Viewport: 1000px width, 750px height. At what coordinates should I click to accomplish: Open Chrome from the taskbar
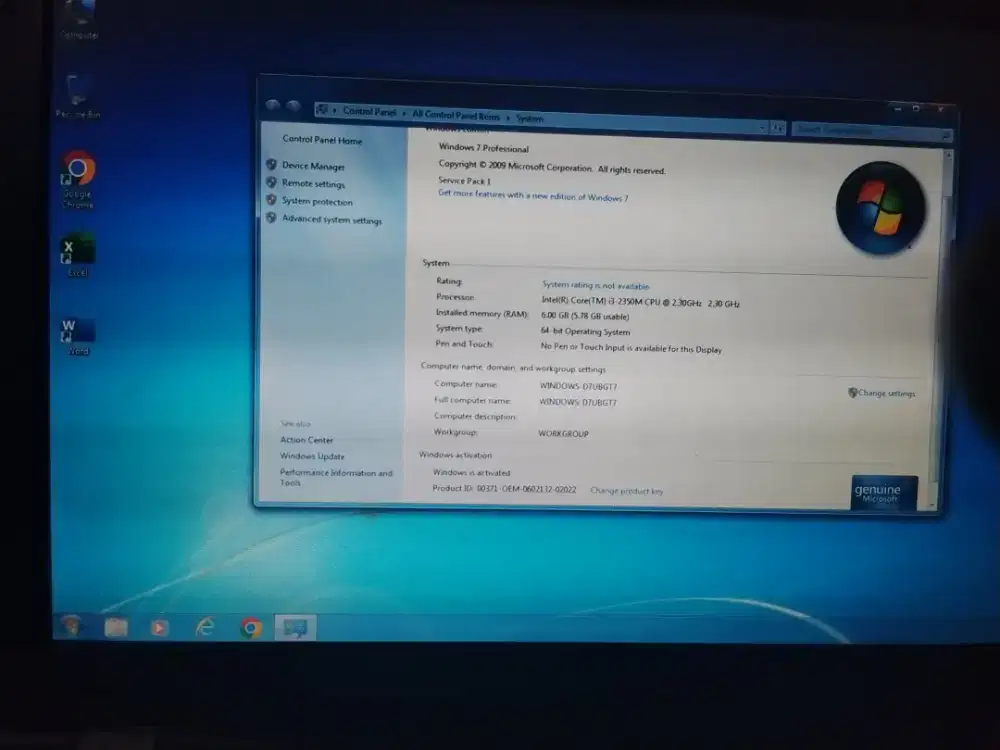(x=251, y=628)
